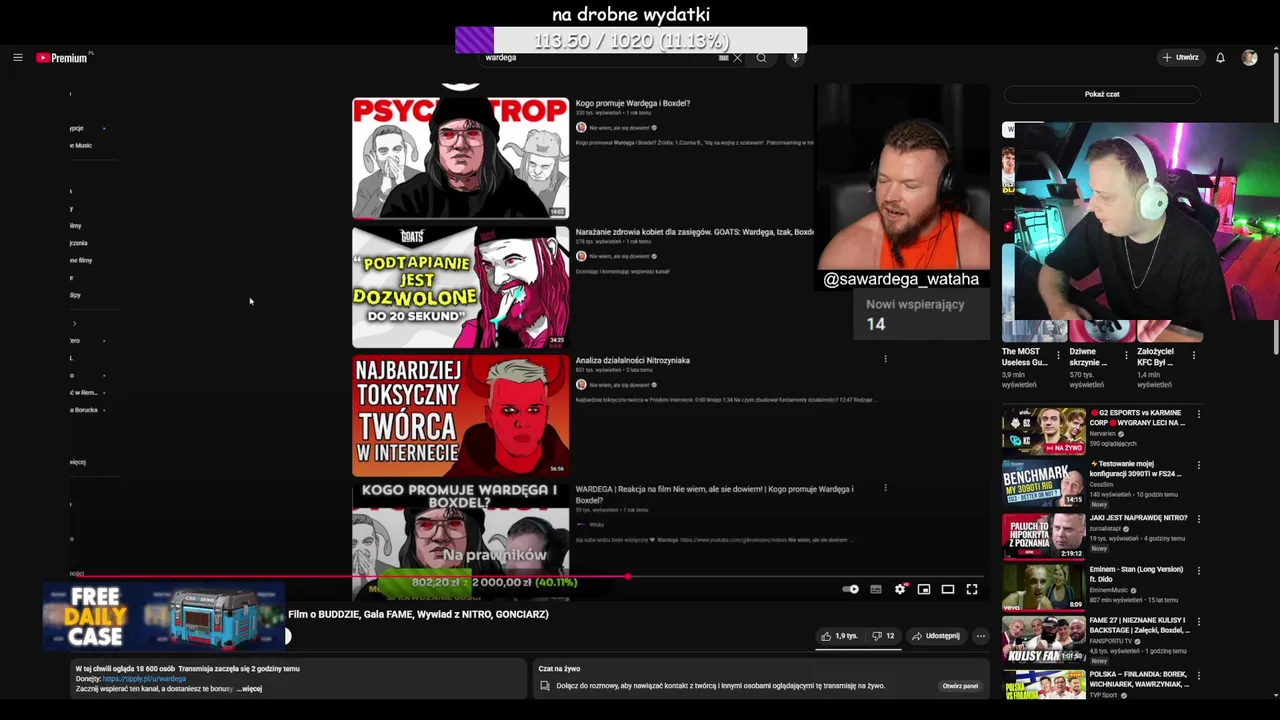Share the video via Udostępnij
Viewport: 1280px width, 720px height.
click(935, 636)
